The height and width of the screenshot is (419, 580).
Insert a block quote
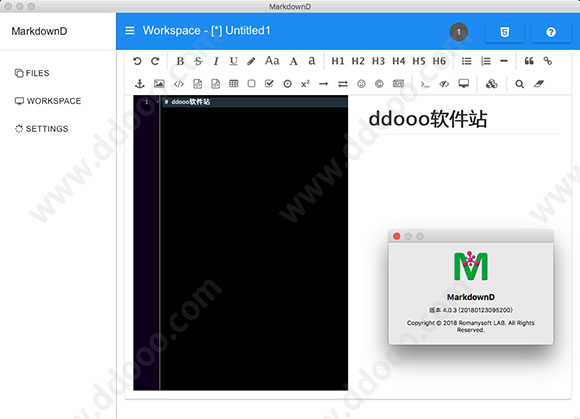point(529,61)
